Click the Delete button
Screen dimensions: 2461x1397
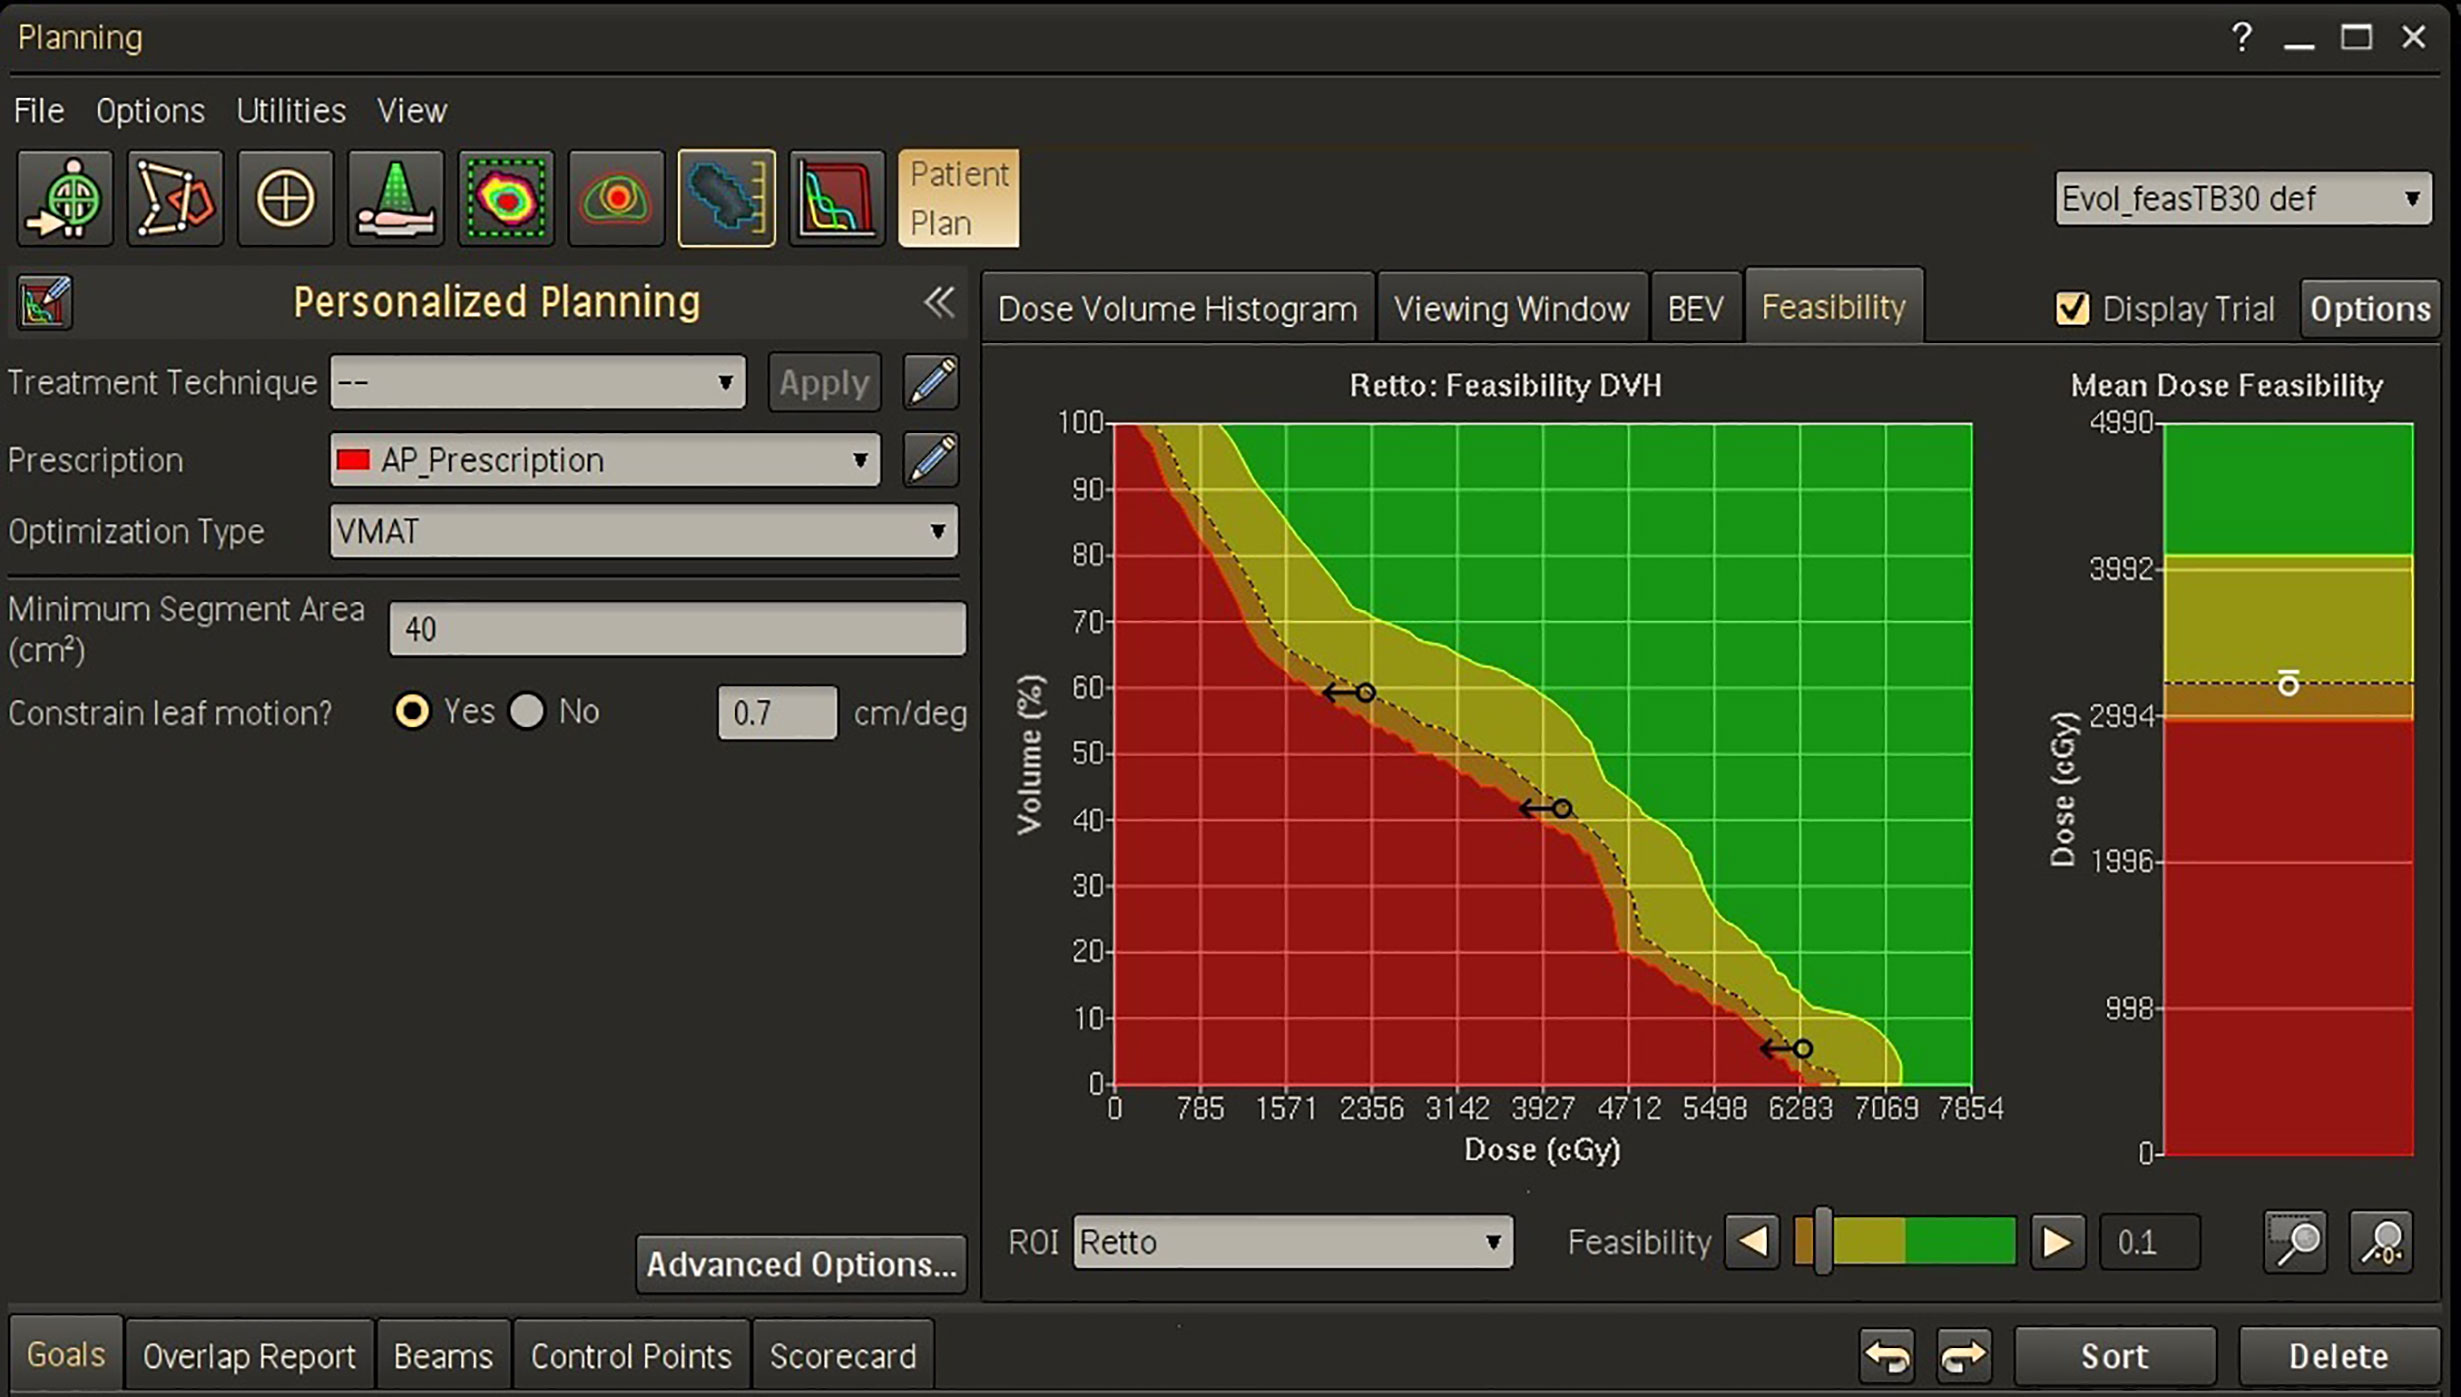coord(2338,1356)
